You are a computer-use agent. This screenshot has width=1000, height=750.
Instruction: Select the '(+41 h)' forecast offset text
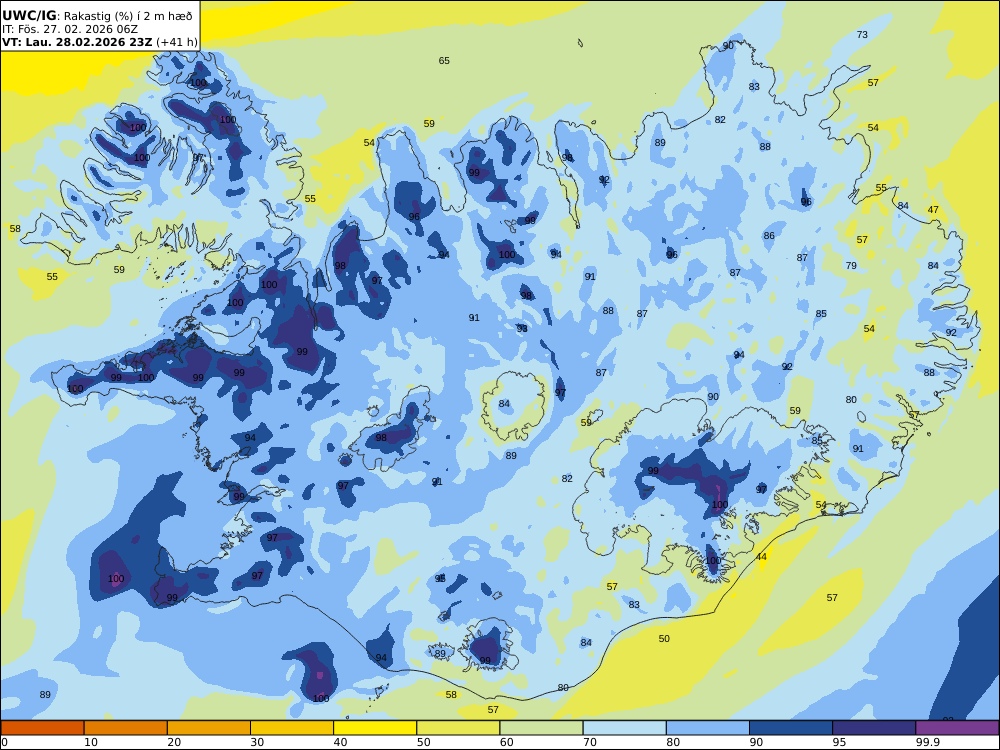[177, 42]
